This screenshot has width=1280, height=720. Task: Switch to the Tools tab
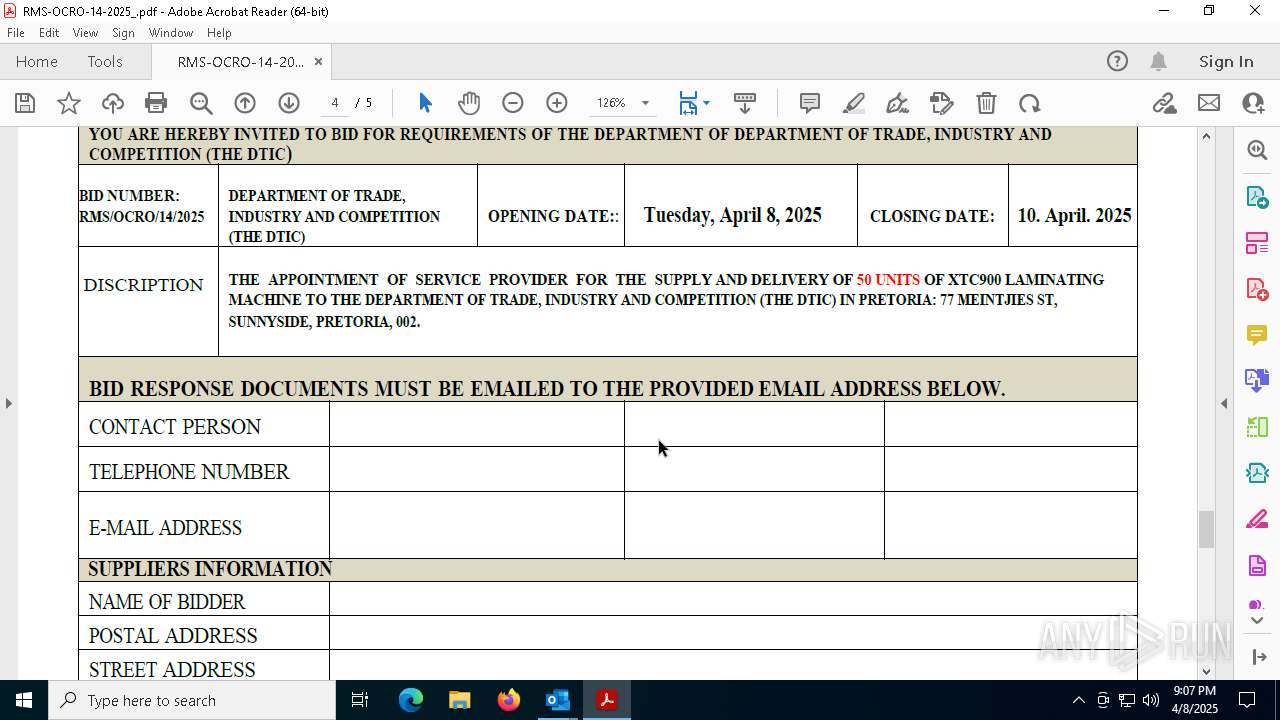click(105, 61)
